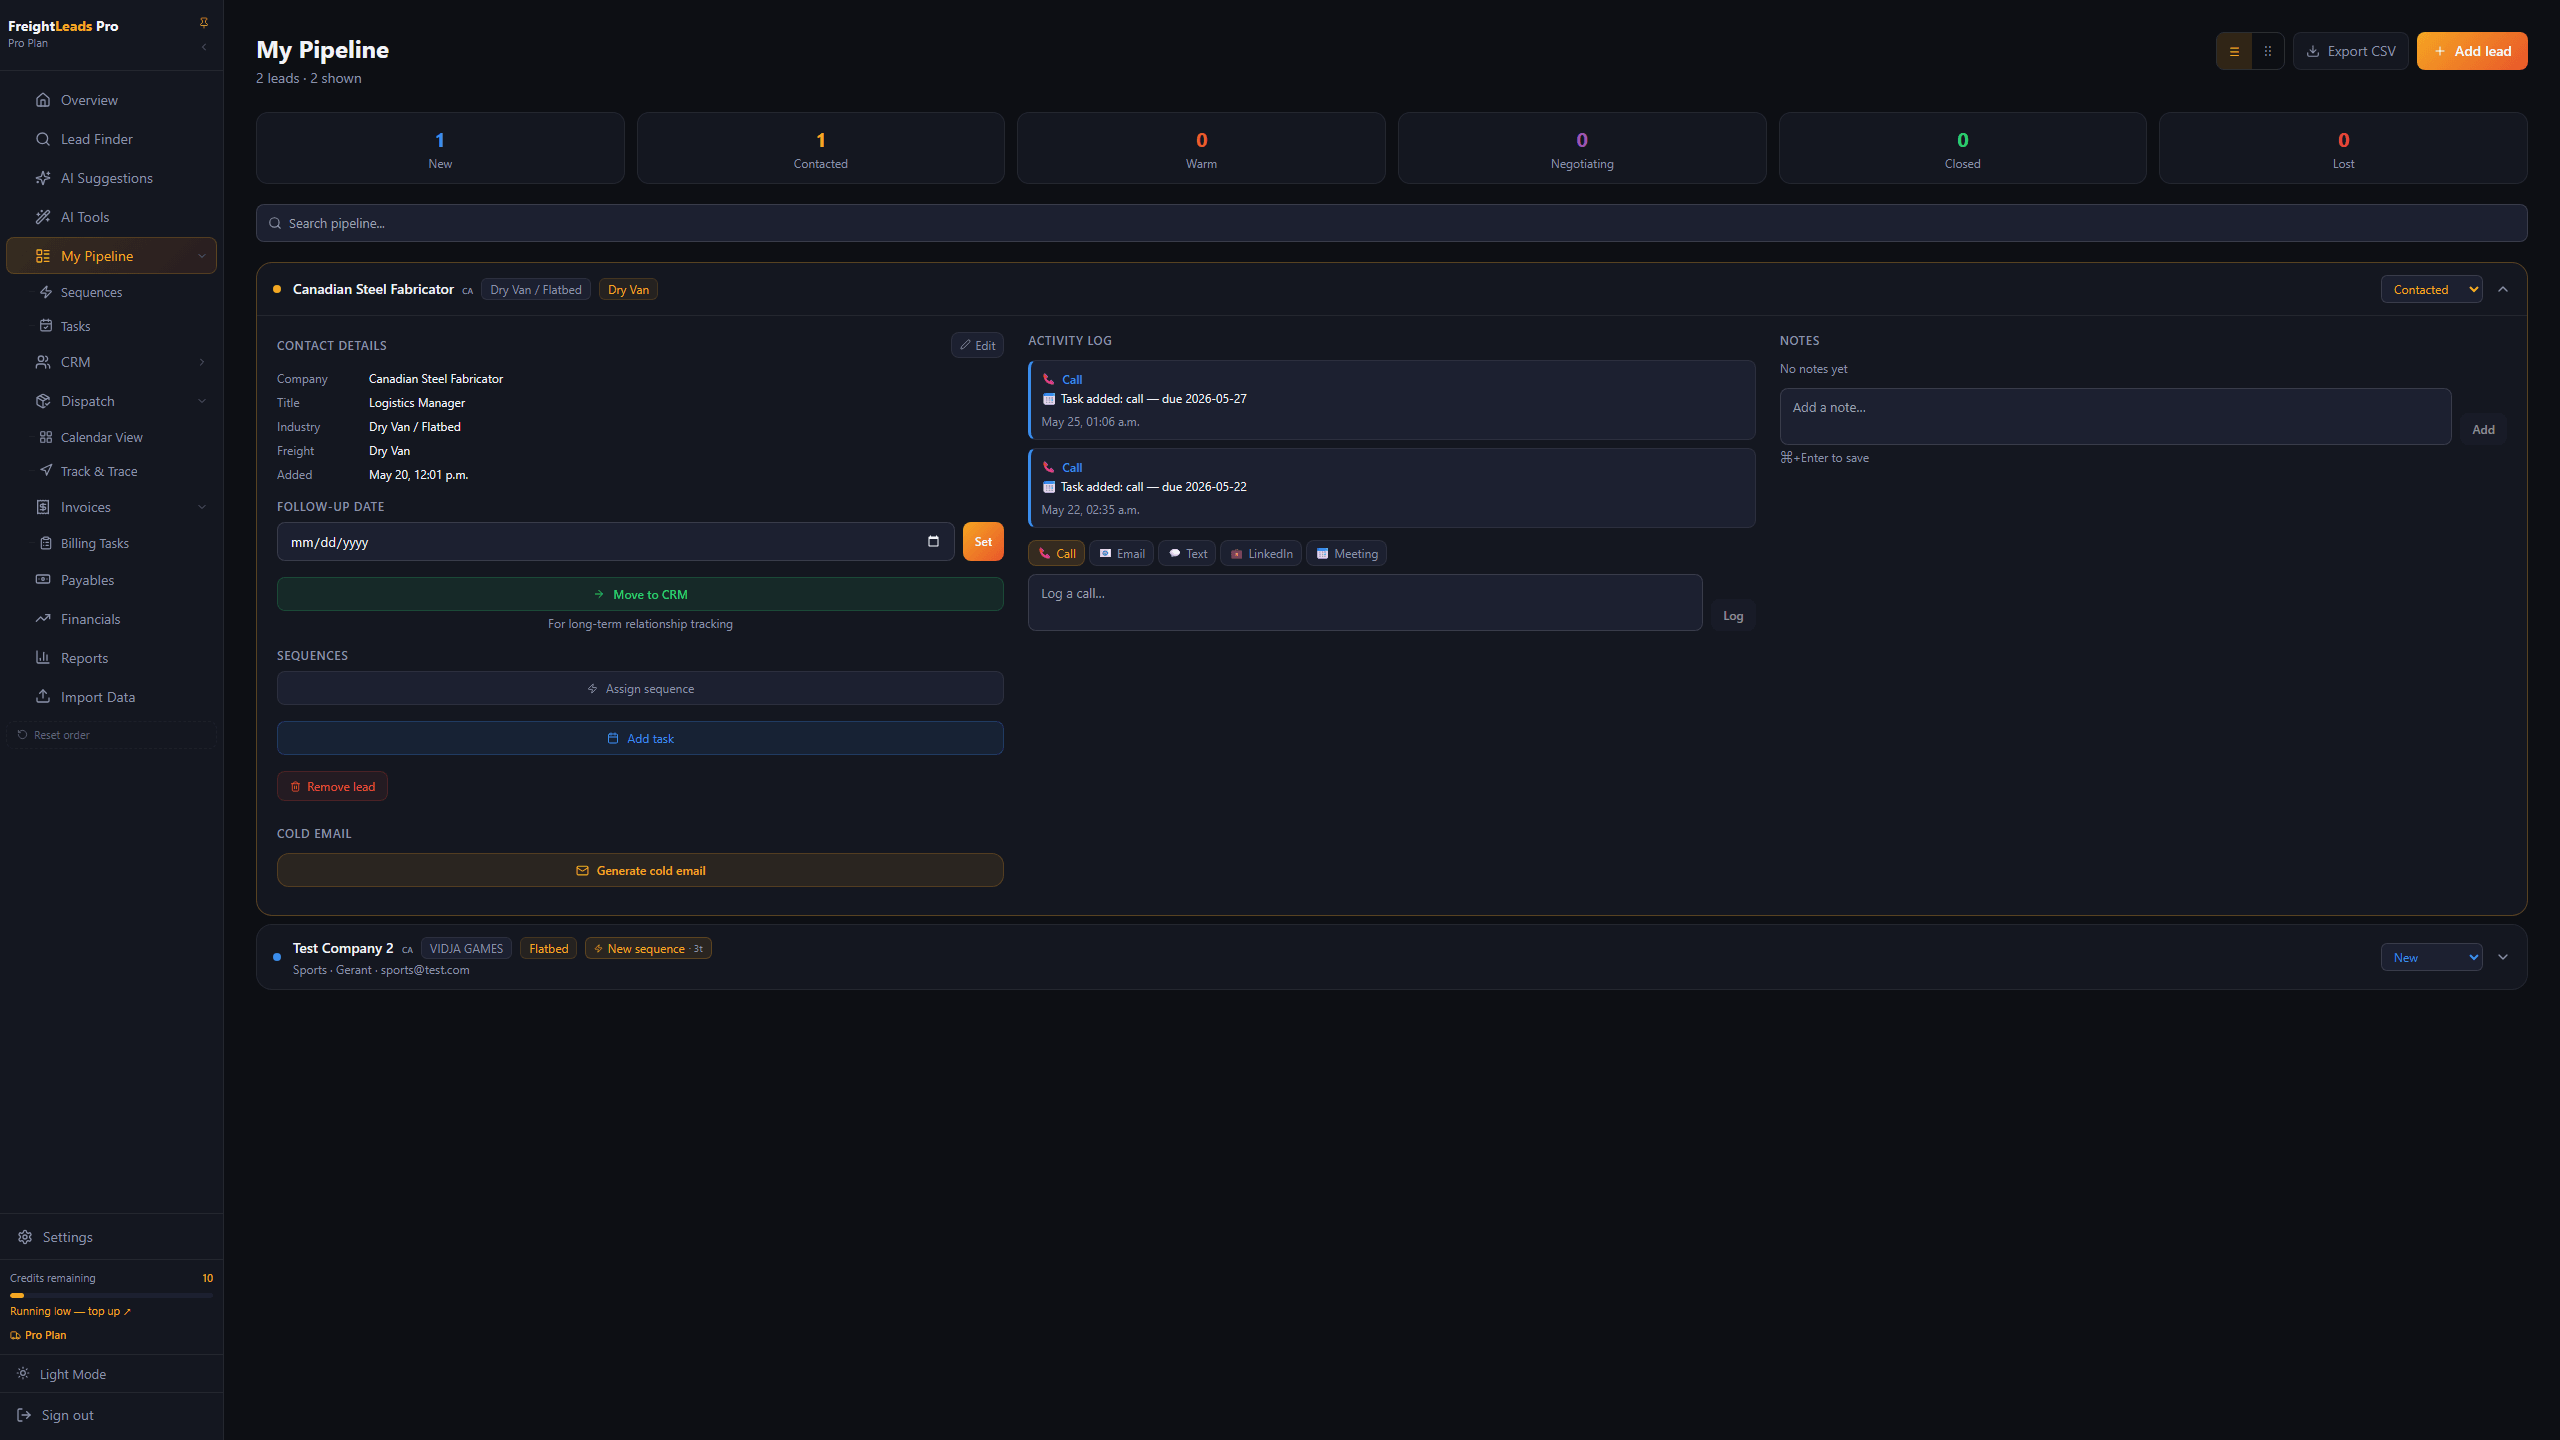Click the New sequence tag on Test Company 2
Screen dimensions: 2560x1440
(648, 948)
